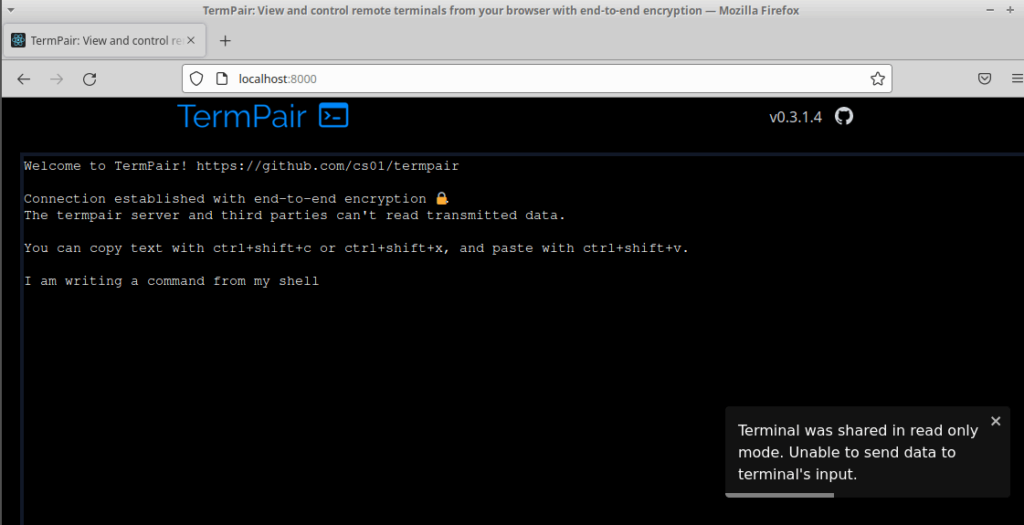Click 'I am writing a command' line
This screenshot has width=1024, height=525.
pyautogui.click(x=171, y=281)
